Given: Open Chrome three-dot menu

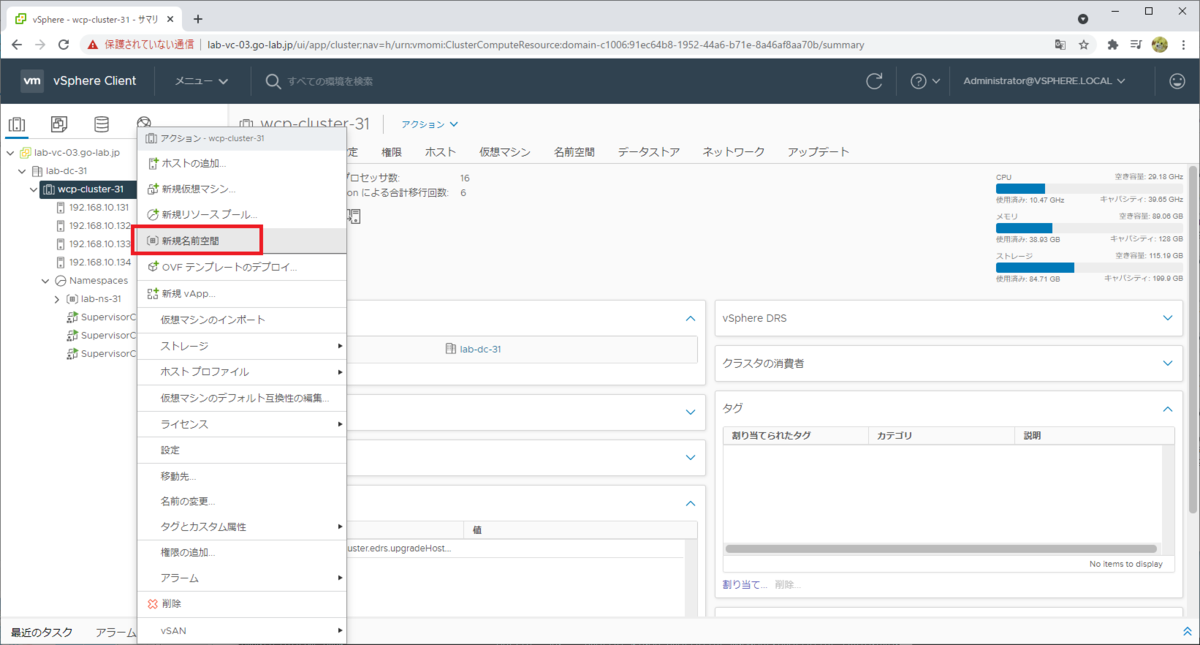Looking at the screenshot, I should 1184,45.
